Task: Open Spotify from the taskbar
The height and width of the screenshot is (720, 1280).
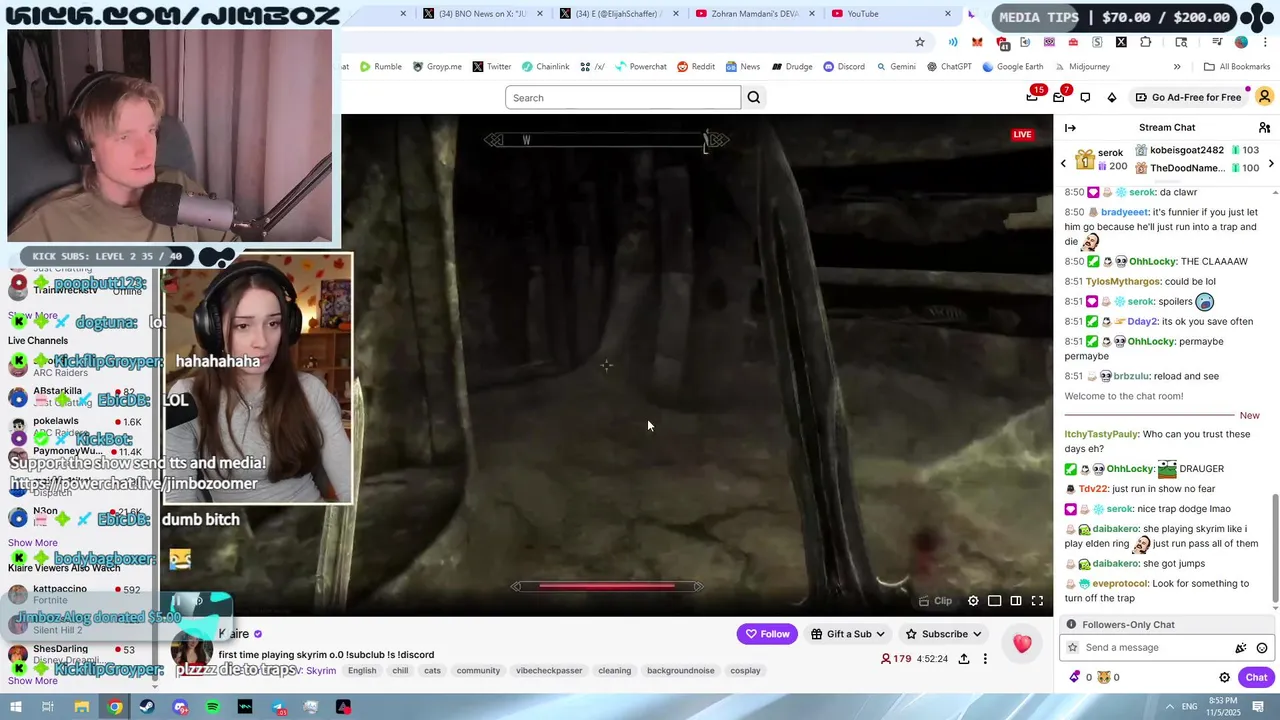Action: click(212, 707)
